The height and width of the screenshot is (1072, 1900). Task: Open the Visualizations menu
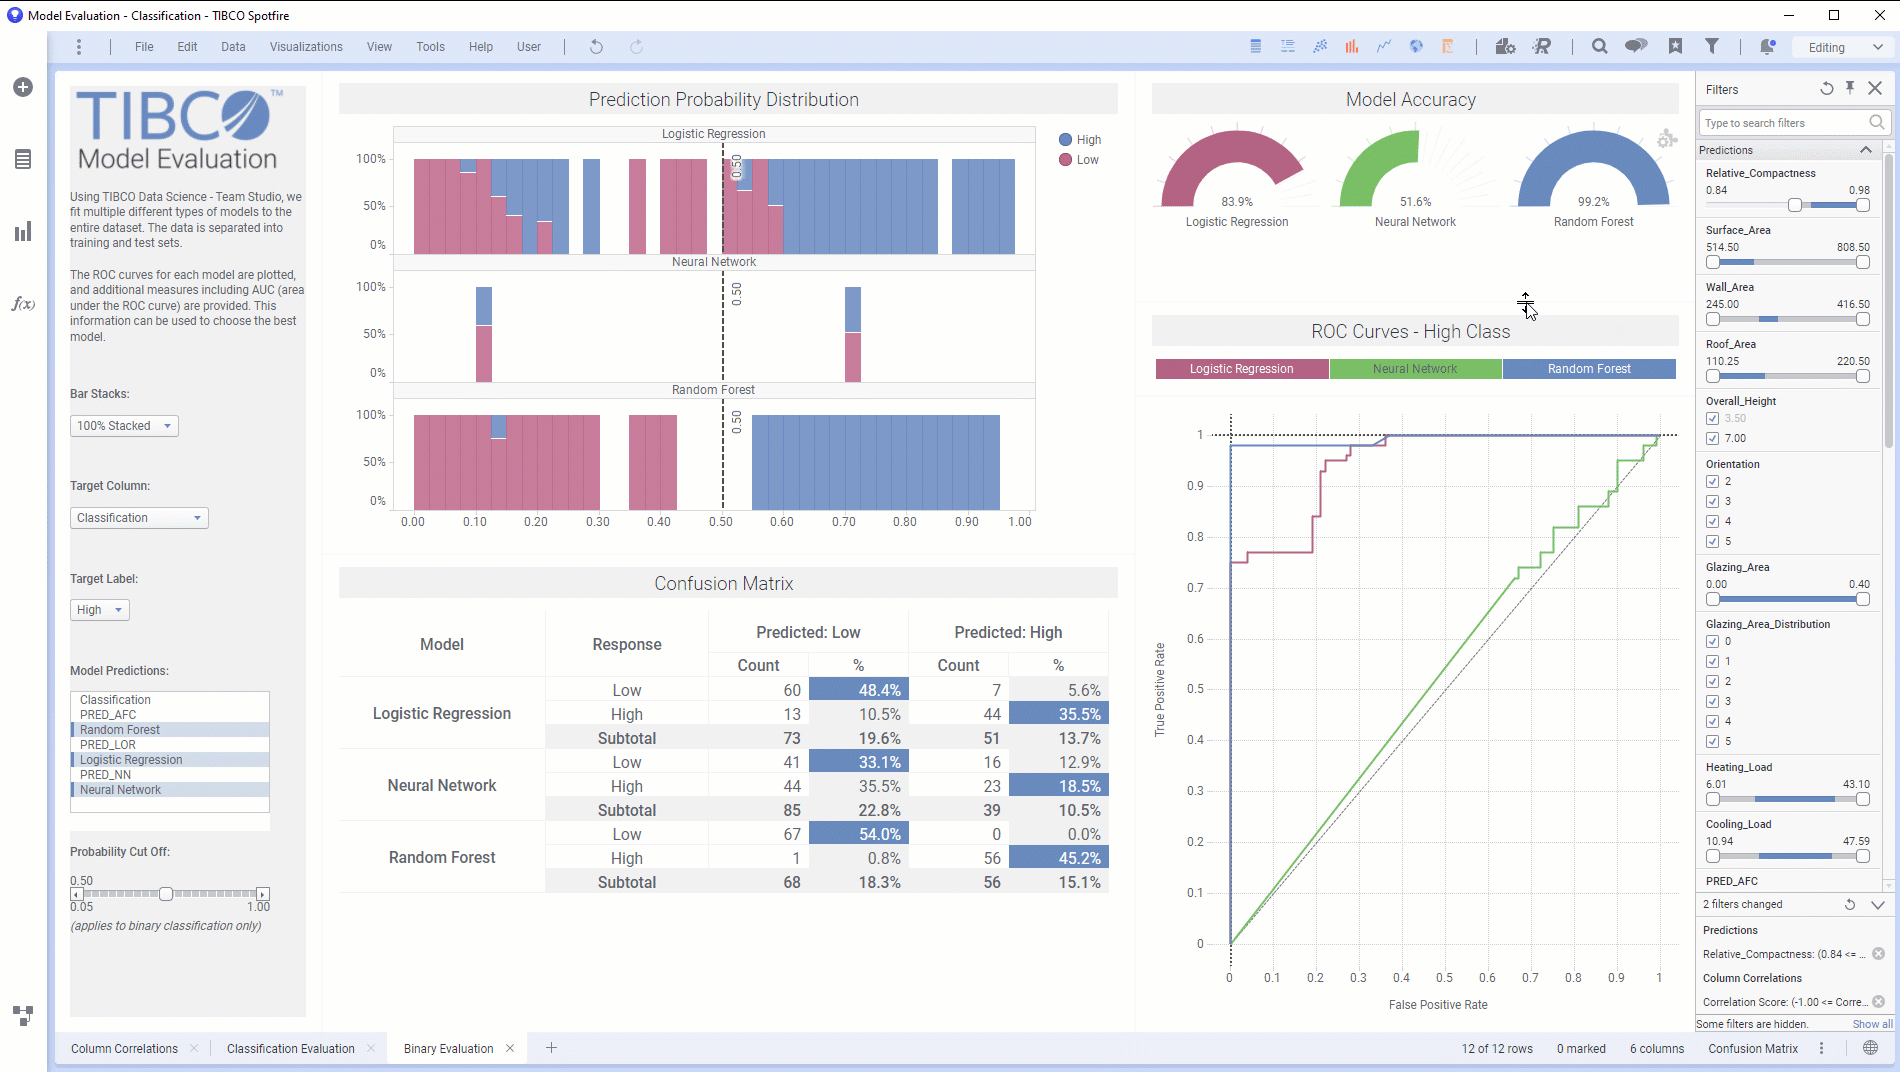click(306, 46)
